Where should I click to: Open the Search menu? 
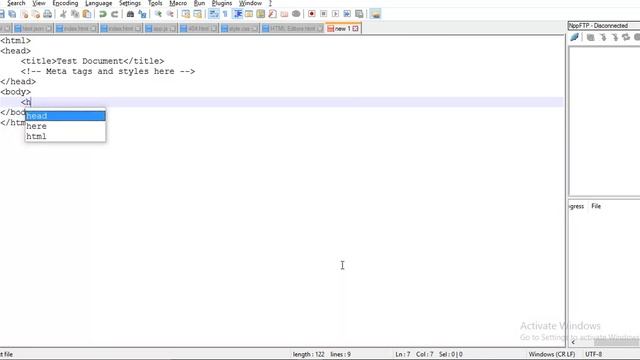[16, 3]
